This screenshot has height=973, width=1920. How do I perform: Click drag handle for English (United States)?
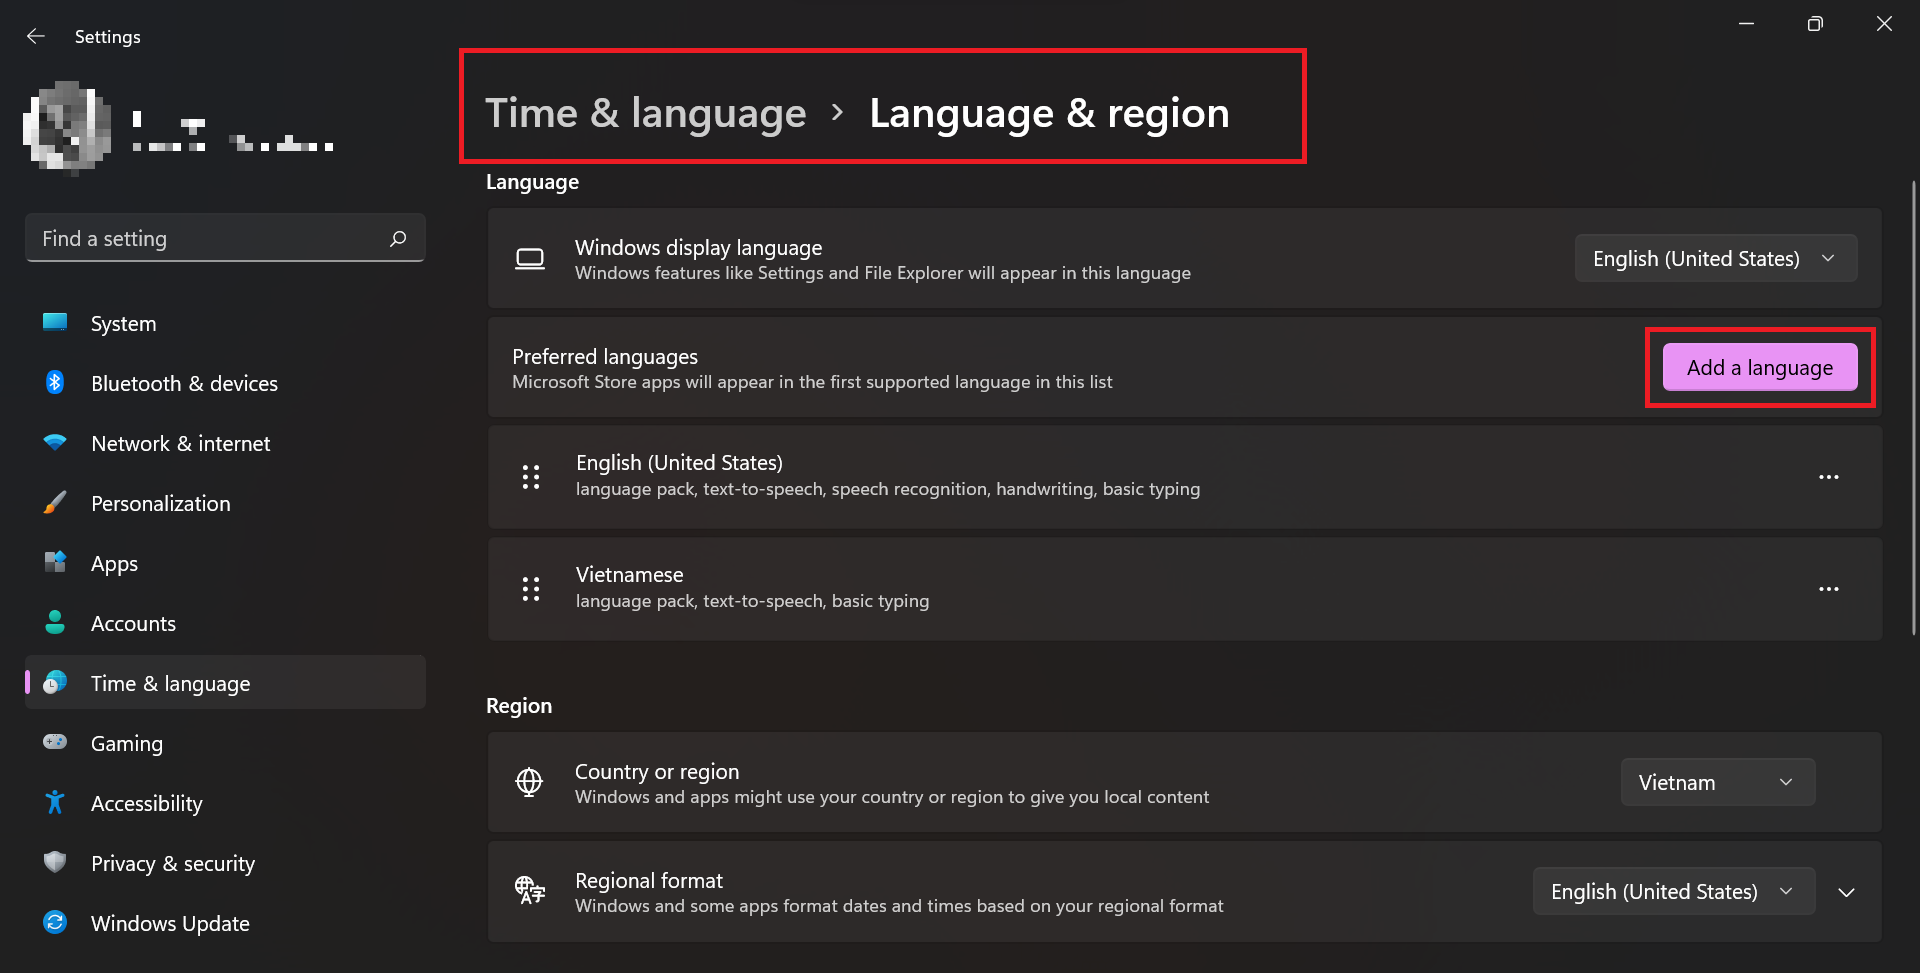531,477
